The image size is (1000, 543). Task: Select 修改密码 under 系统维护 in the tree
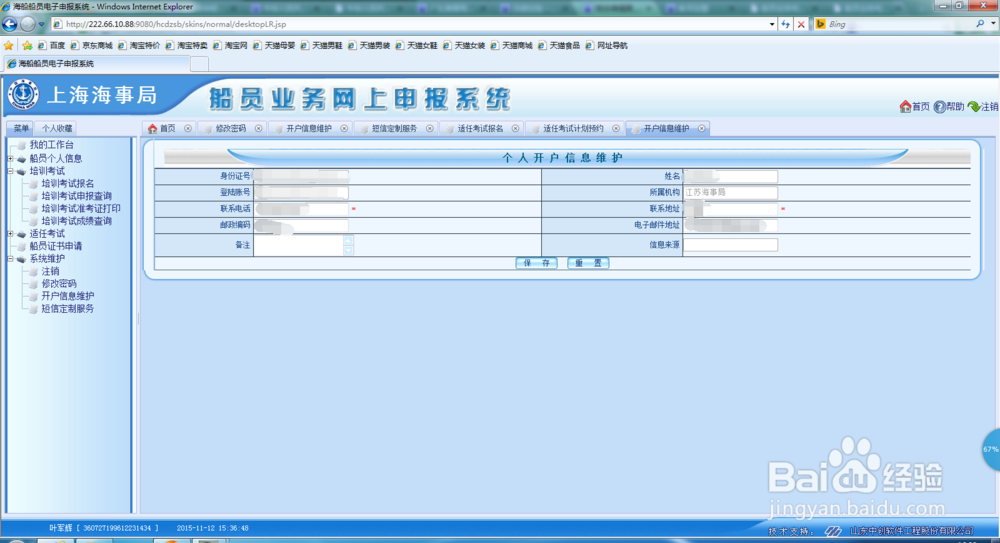pos(59,283)
